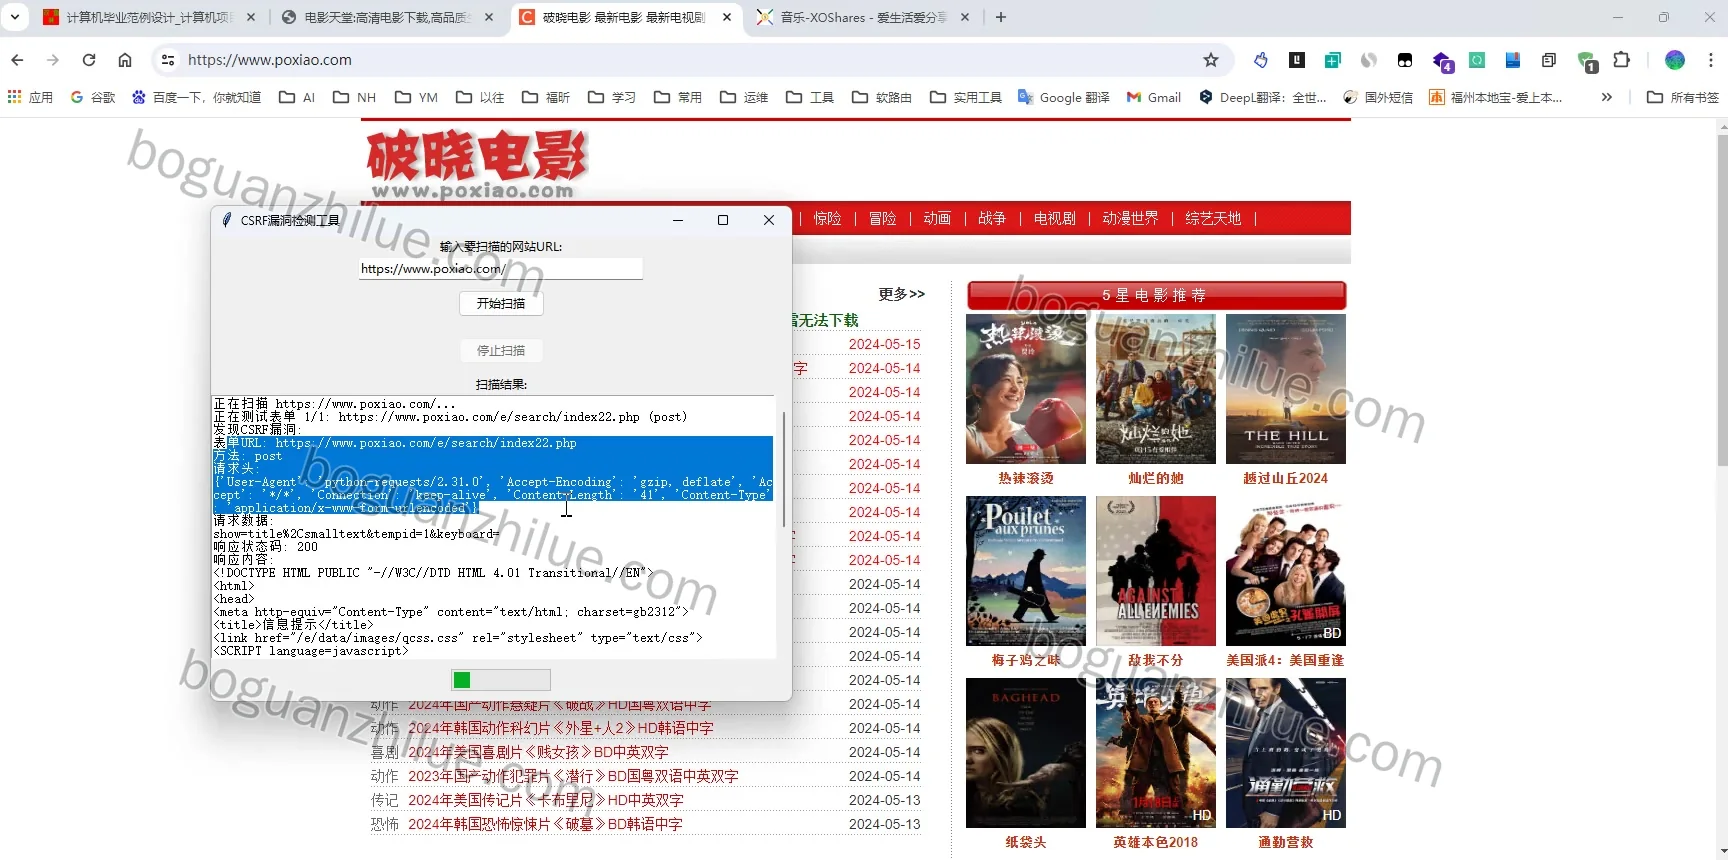Click the browser address bar
Viewport: 1728px width, 860px height.
pyautogui.click(x=690, y=60)
